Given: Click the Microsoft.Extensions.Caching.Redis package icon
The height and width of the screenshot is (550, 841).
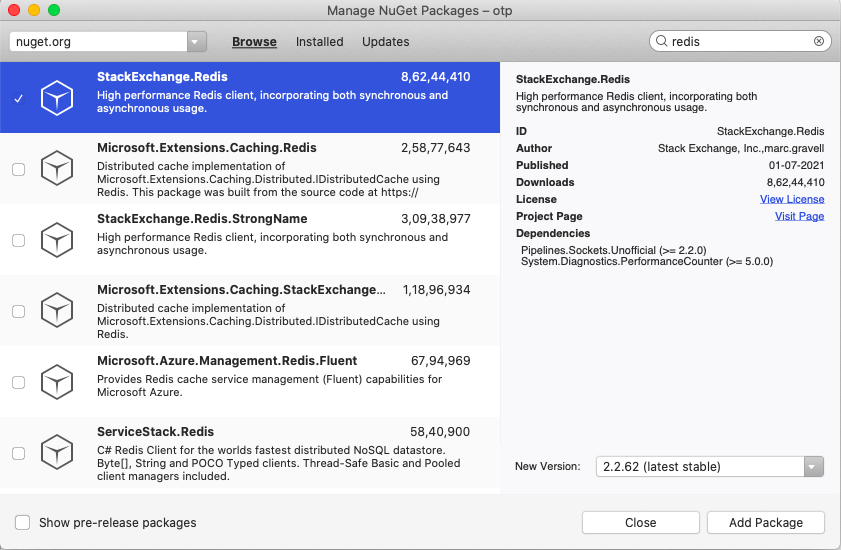Looking at the screenshot, I should pos(57,168).
